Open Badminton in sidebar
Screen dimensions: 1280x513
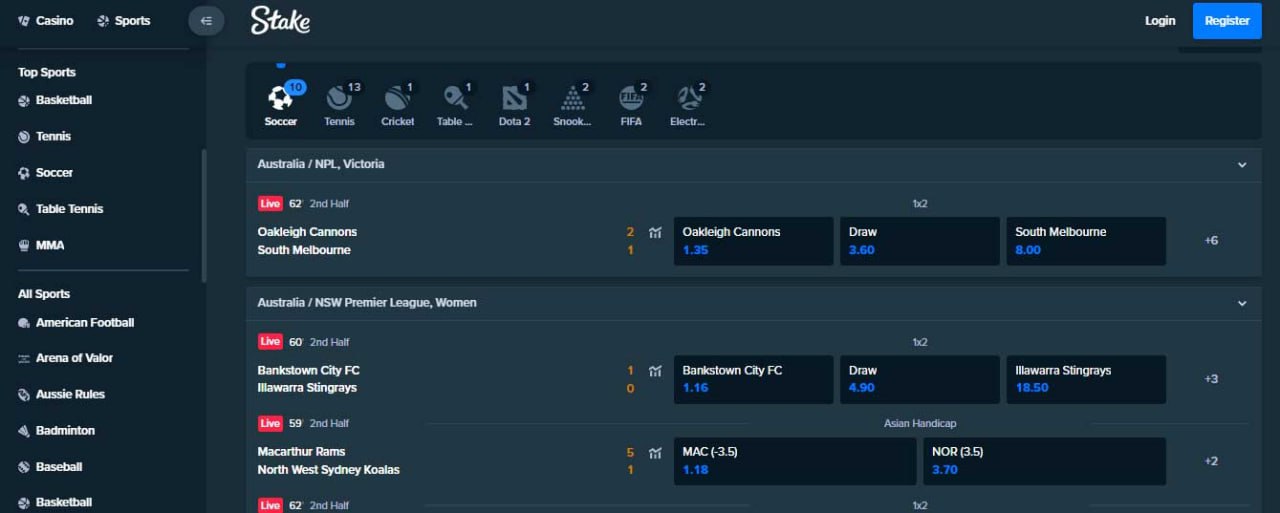pos(56,431)
